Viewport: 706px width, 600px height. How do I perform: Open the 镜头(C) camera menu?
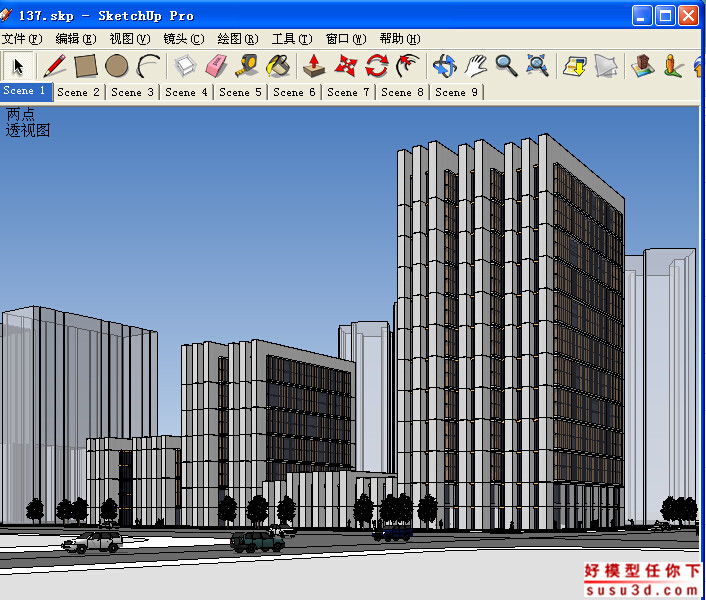tap(184, 39)
